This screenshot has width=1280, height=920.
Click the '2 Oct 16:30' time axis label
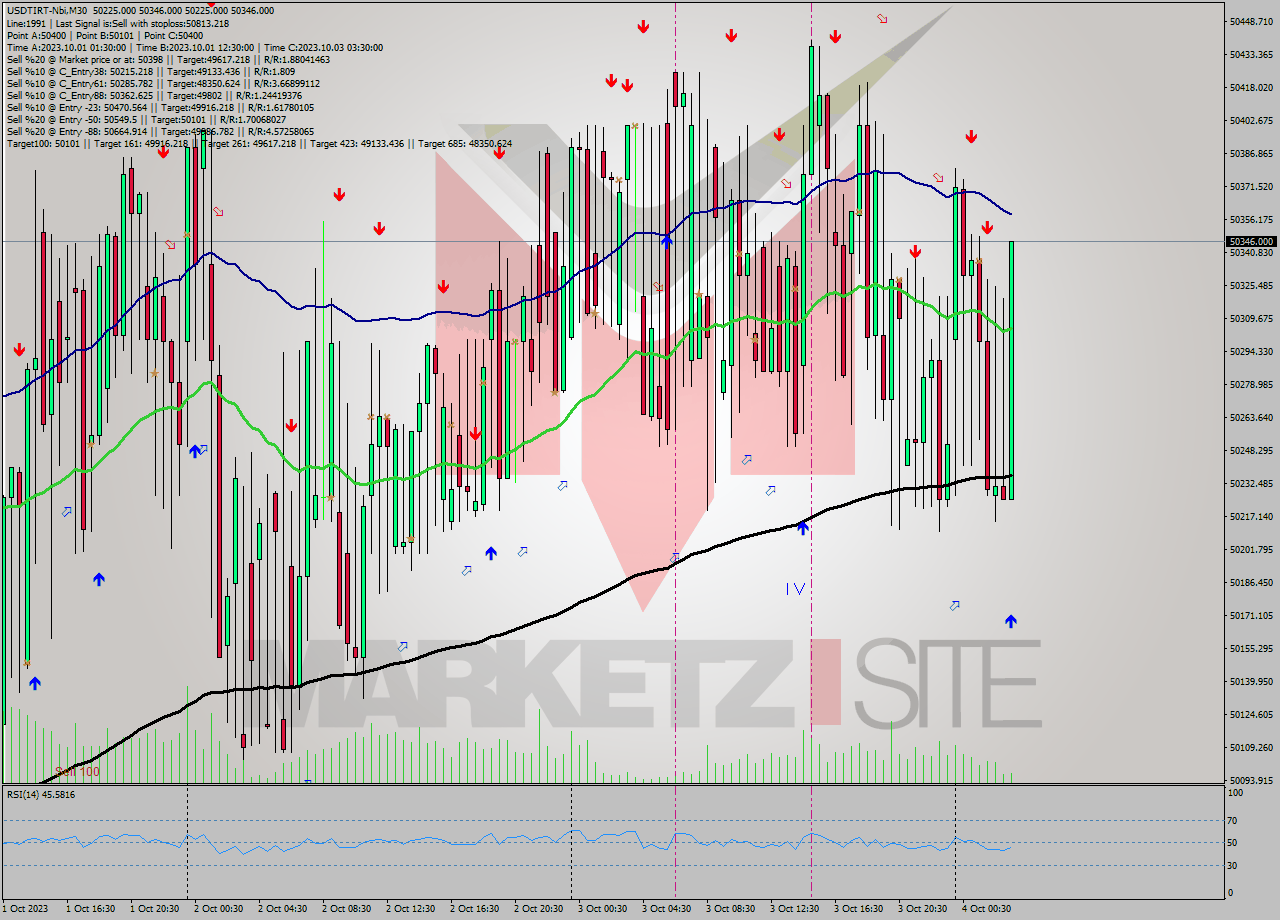[x=474, y=909]
